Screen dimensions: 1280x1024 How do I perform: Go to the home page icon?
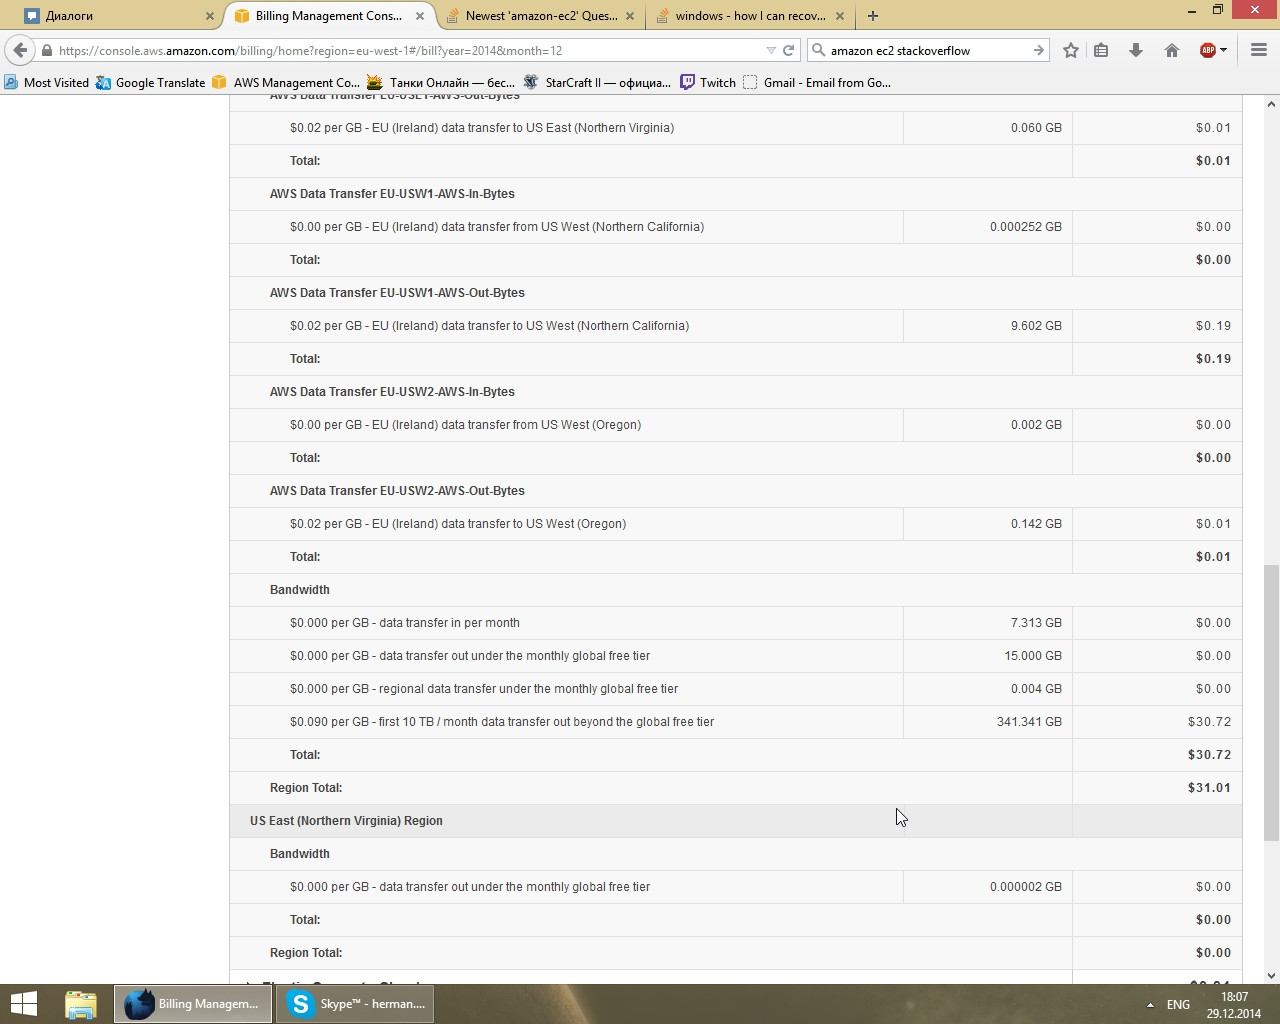(1172, 50)
